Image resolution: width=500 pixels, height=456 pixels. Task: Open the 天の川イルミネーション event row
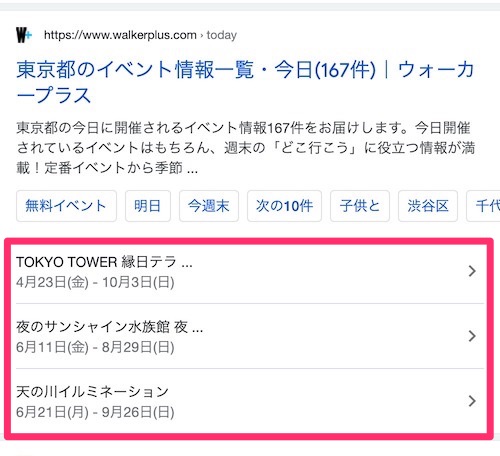[250, 401]
